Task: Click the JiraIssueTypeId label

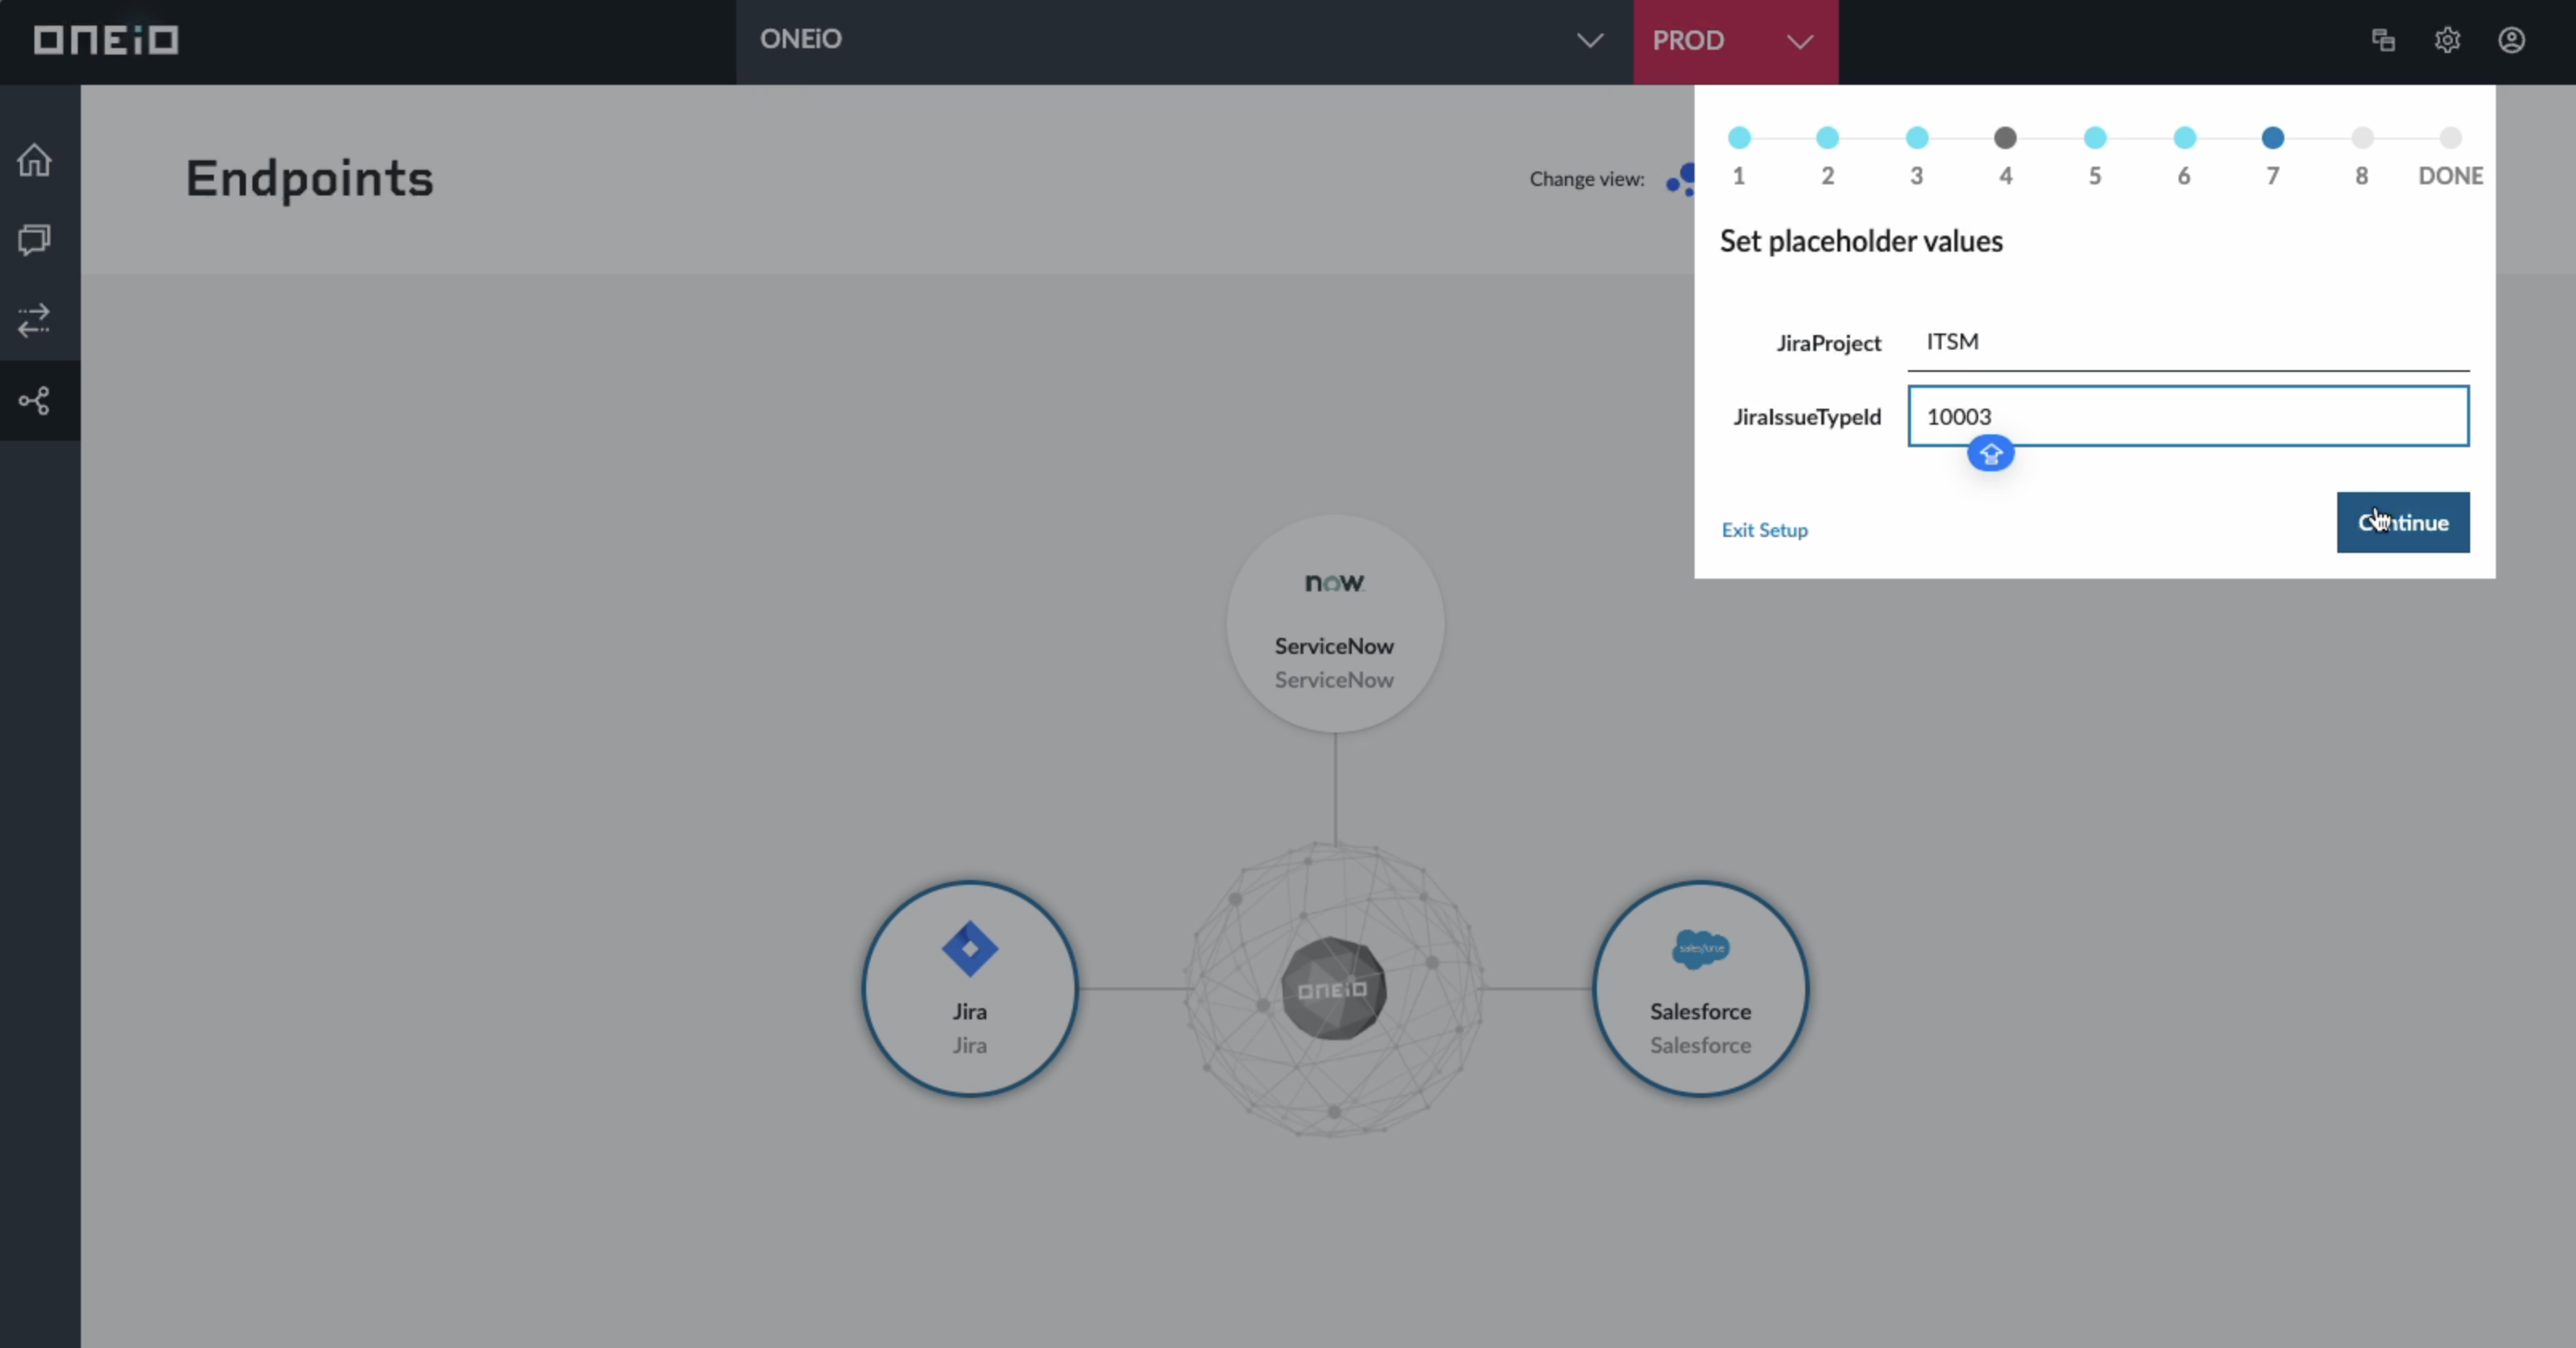Action: [x=1807, y=417]
